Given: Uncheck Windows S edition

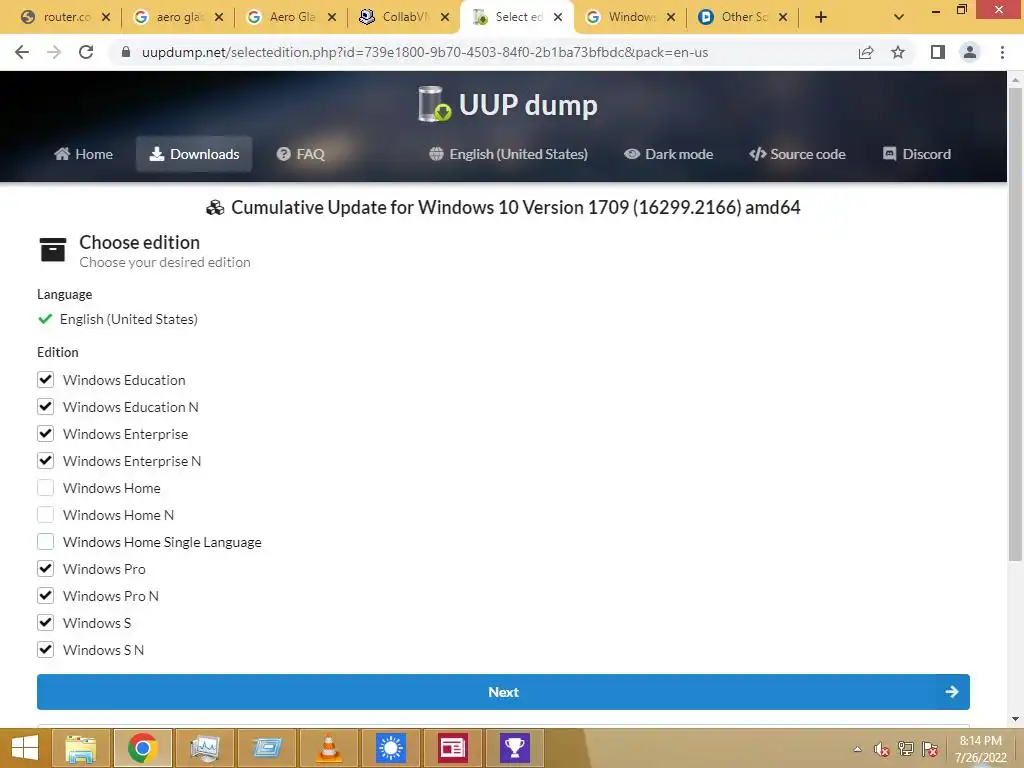Looking at the screenshot, I should point(45,622).
